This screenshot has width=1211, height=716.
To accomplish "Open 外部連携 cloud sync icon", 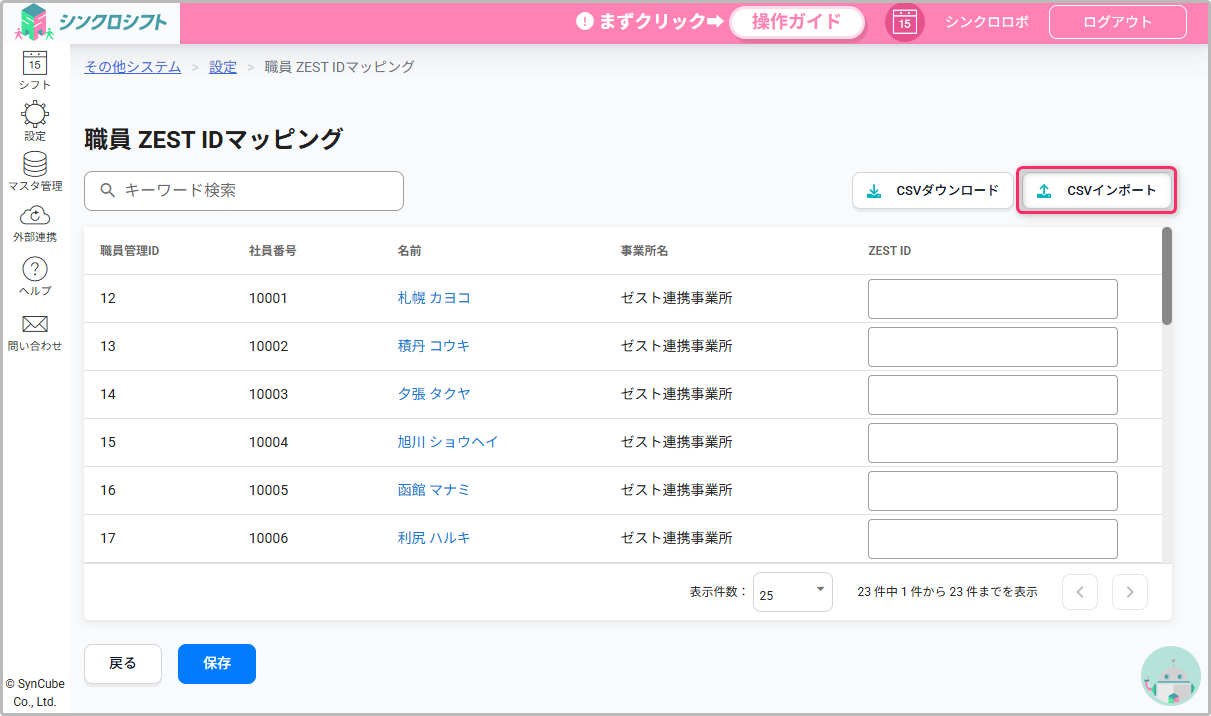I will [35, 217].
